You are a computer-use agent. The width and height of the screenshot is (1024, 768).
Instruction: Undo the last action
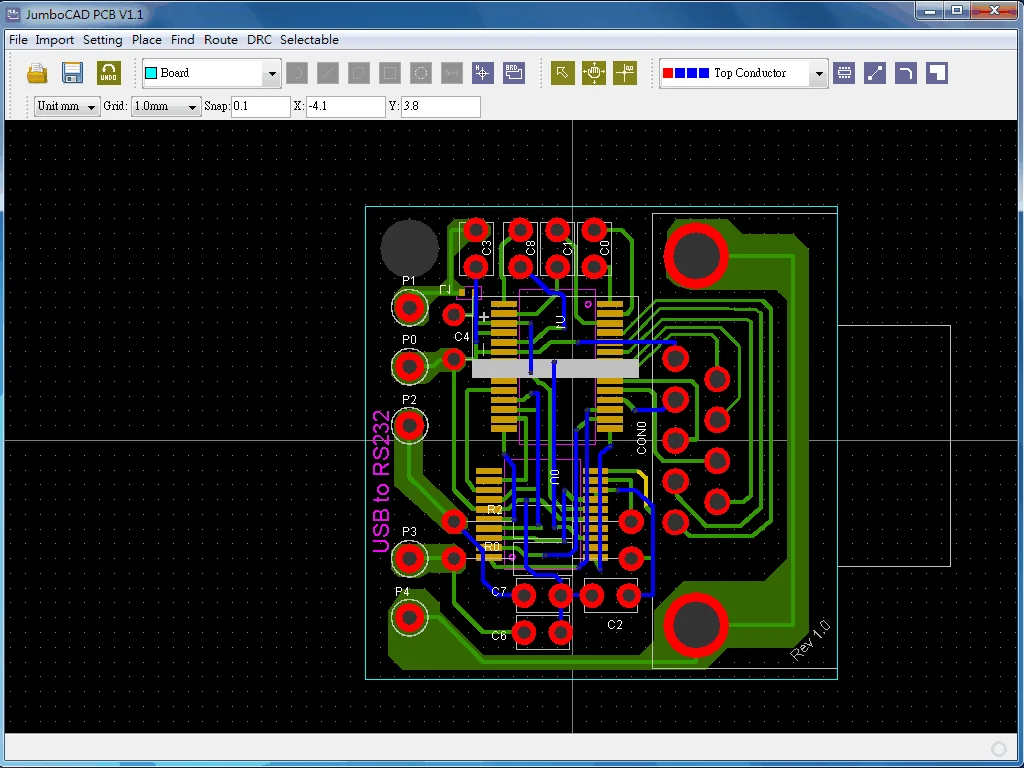108,72
